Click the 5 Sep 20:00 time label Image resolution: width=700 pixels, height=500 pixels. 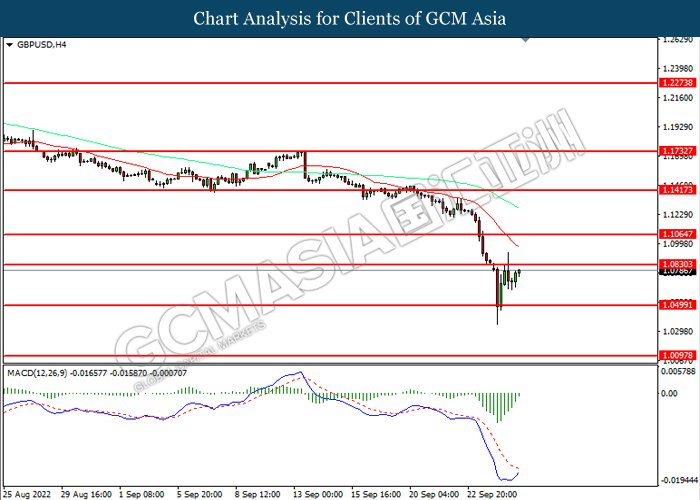[x=199, y=495]
